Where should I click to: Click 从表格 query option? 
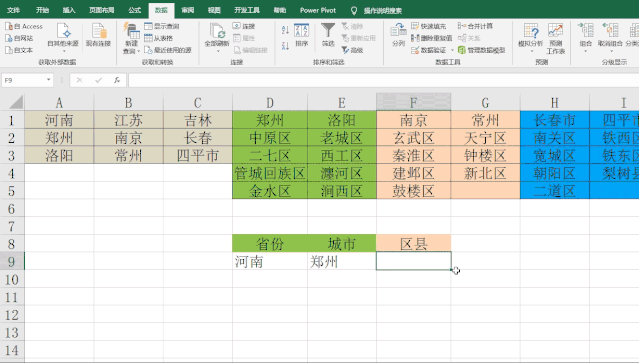tap(159, 38)
